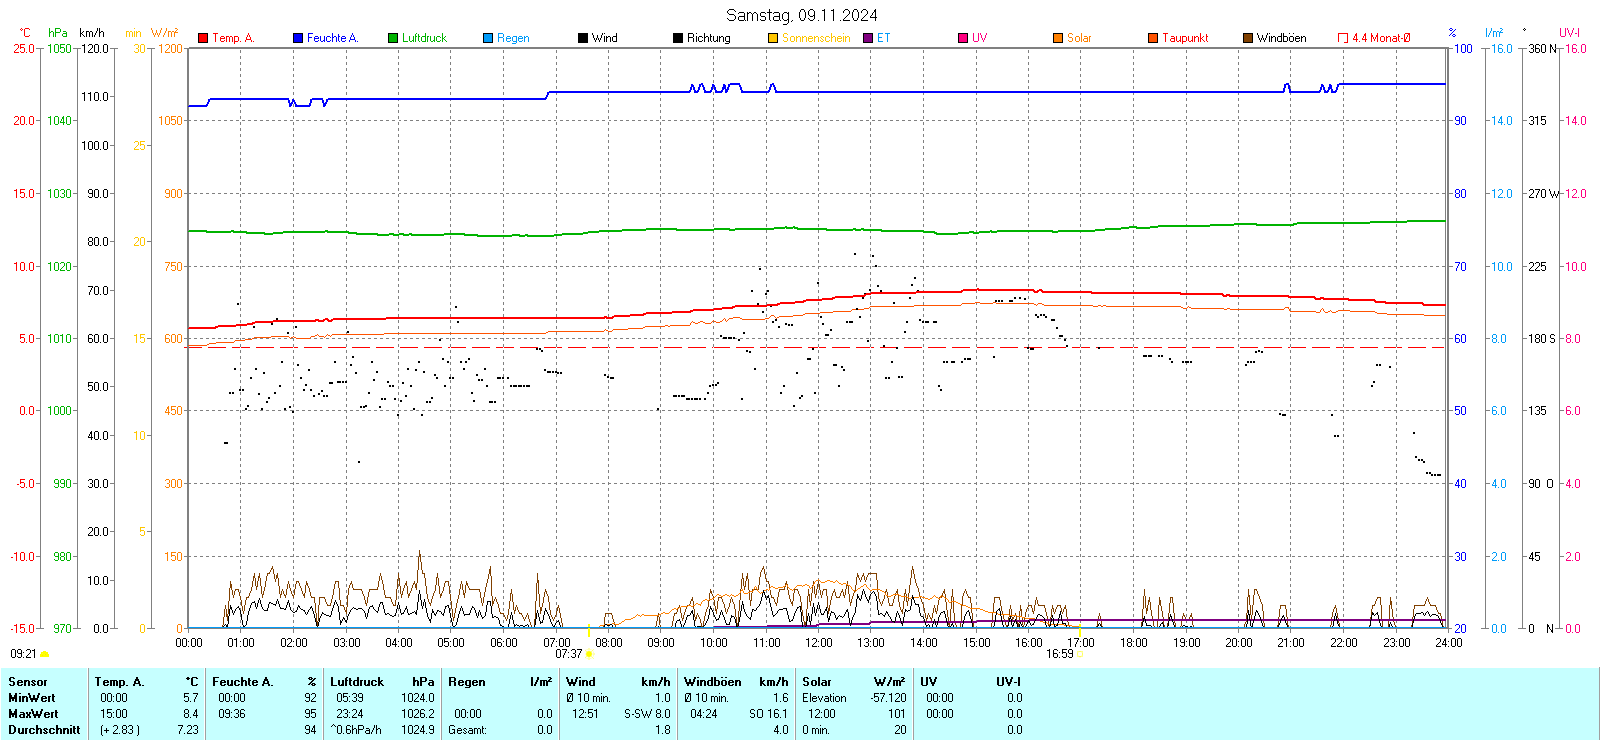1600x740 pixels.
Task: Click the Wind legend label
Action: 604,38
